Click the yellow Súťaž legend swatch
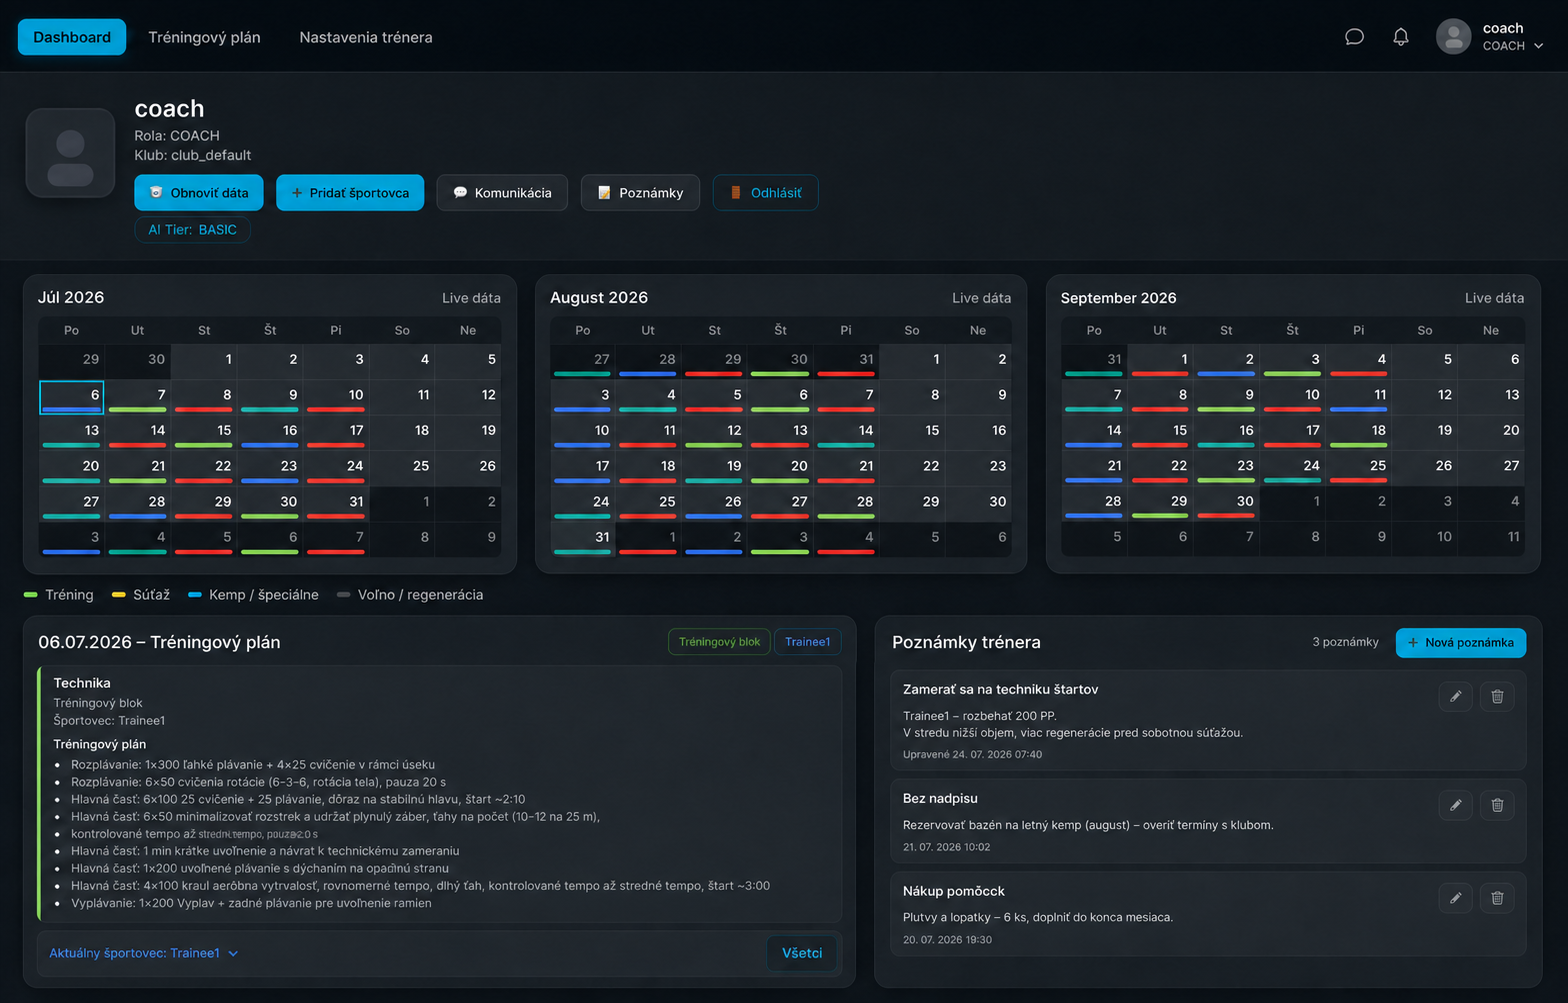The width and height of the screenshot is (1568, 1003). coord(118,595)
